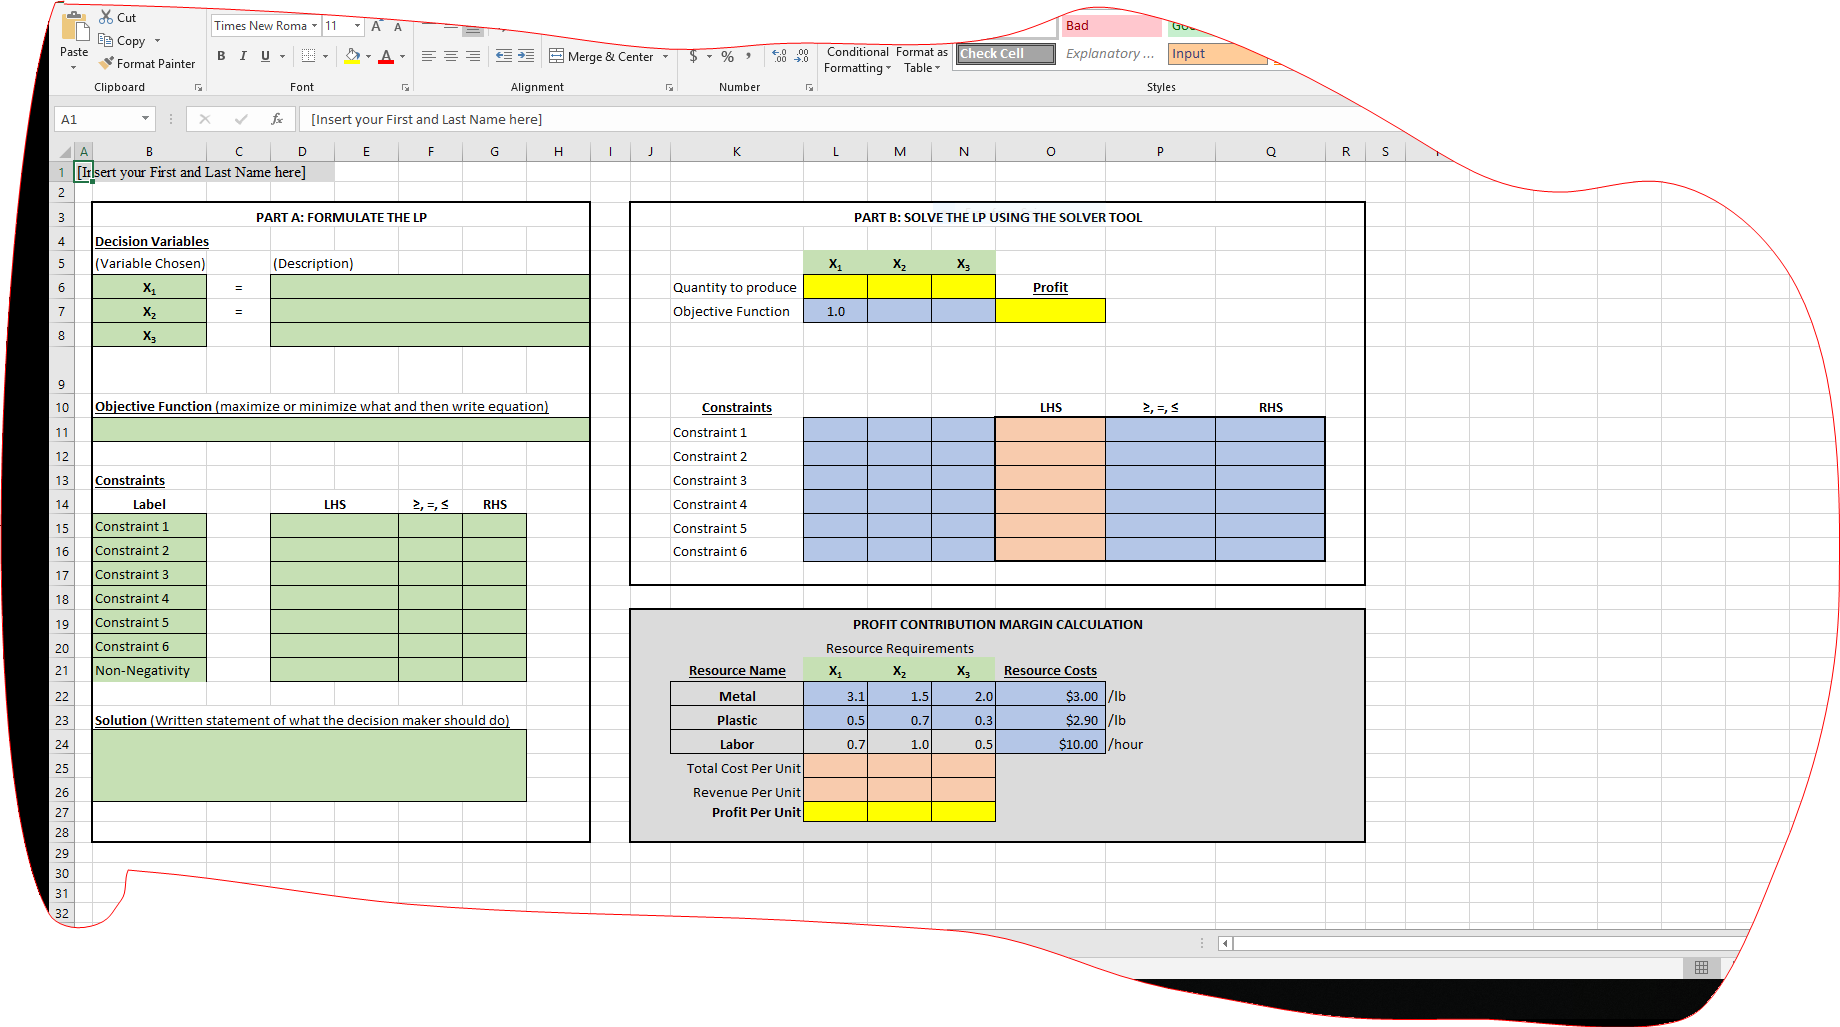Apply red Font Color swatch

coord(386,56)
